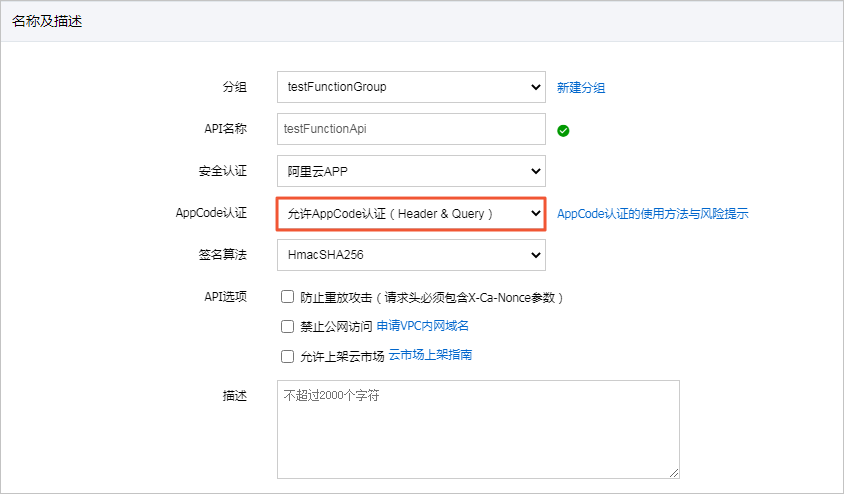Open the 签名算法 dropdown showing HmacSHA256
844x494 pixels.
click(411, 255)
